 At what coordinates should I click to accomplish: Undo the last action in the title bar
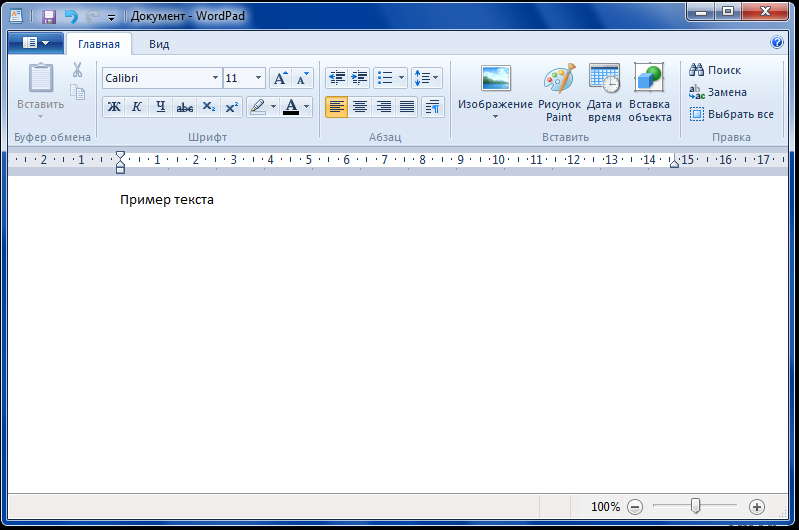point(71,16)
